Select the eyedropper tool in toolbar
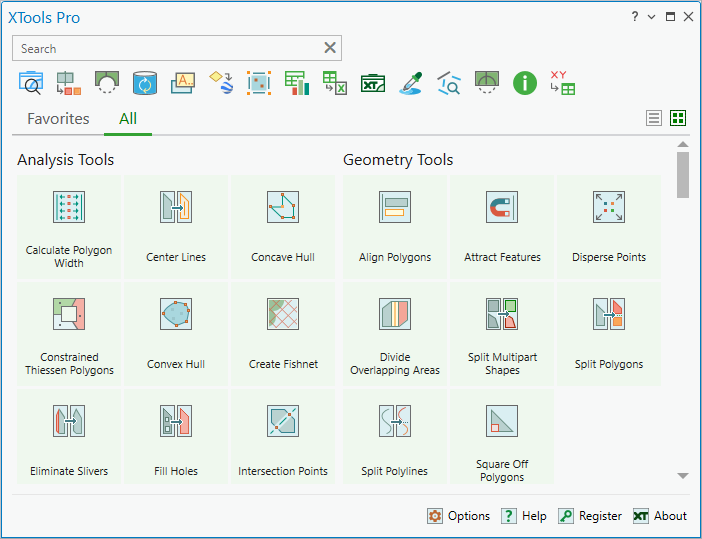This screenshot has width=702, height=539. [x=411, y=83]
